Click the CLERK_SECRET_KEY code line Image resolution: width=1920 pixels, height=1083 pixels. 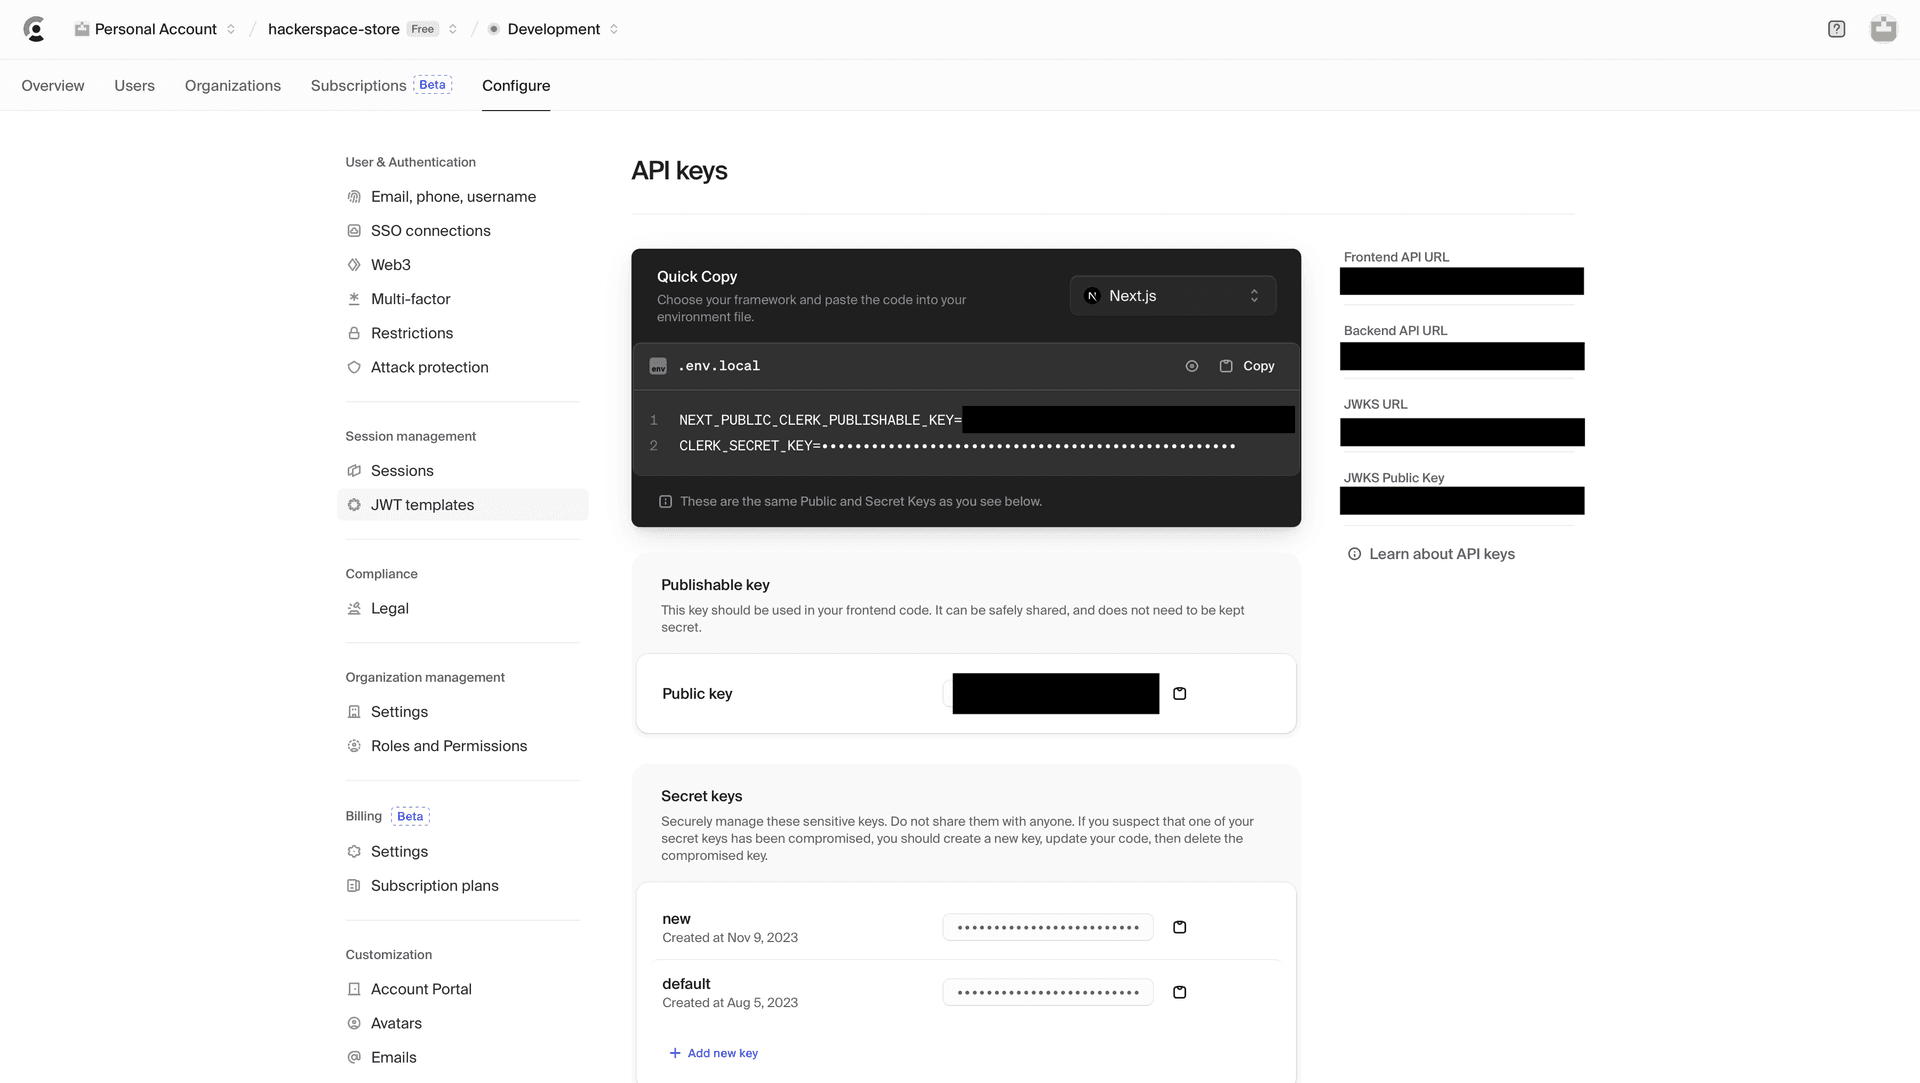tap(957, 446)
